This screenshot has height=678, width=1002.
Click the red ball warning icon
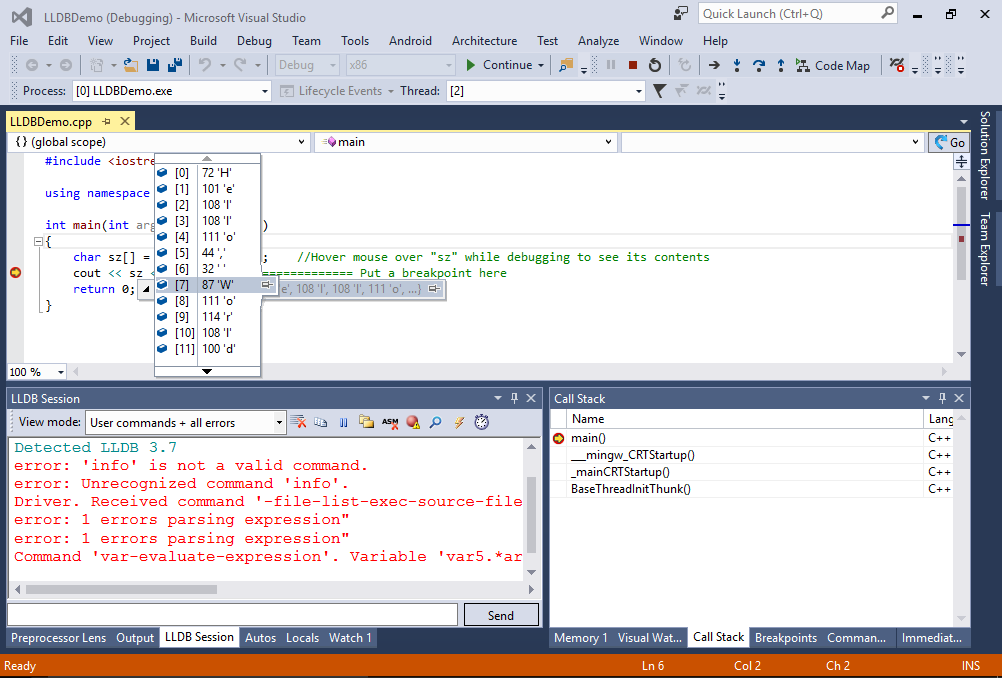click(413, 422)
